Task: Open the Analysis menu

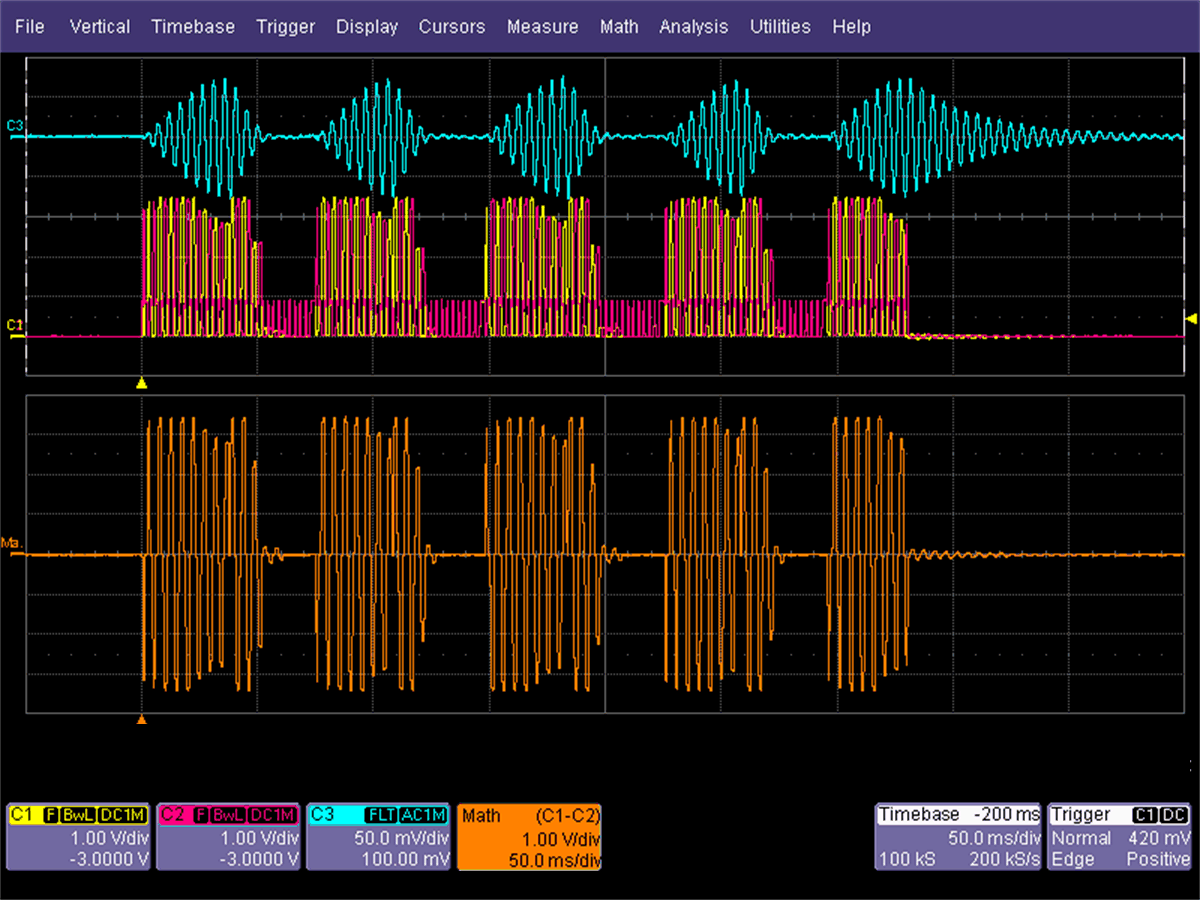Action: pos(694,27)
